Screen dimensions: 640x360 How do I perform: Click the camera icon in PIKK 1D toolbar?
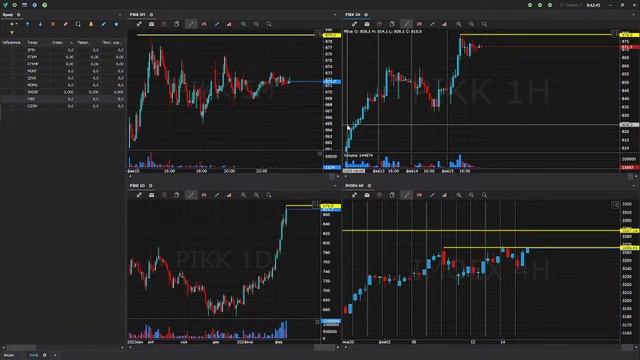pos(151,195)
